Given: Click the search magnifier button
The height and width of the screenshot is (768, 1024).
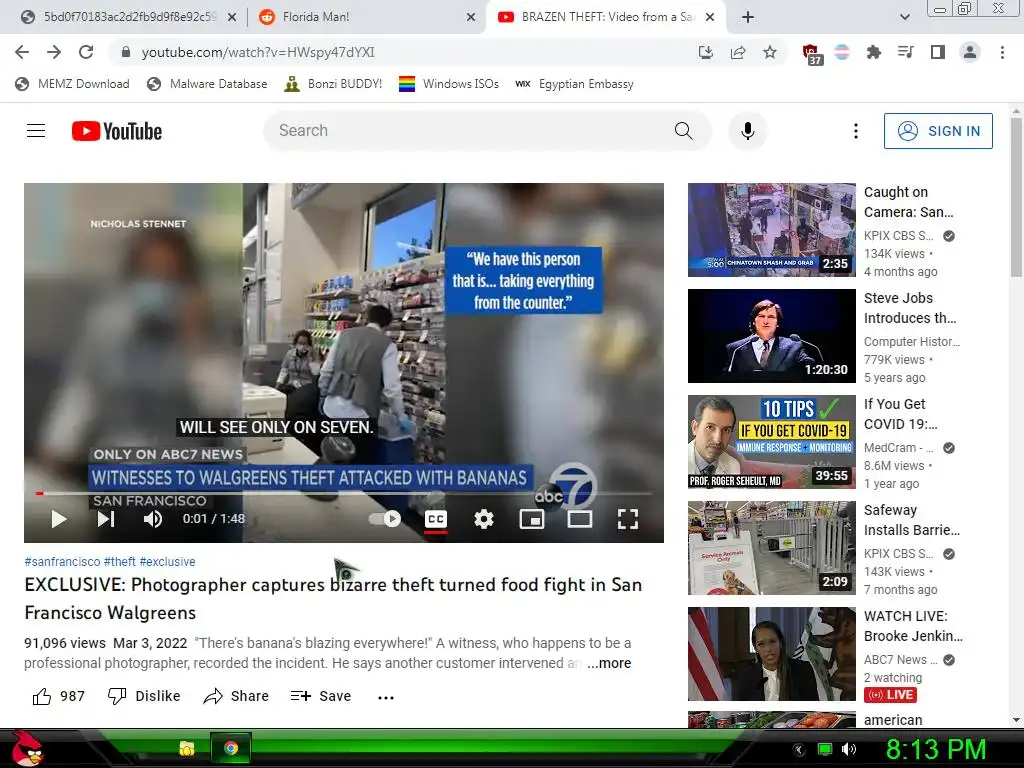Looking at the screenshot, I should [x=684, y=131].
